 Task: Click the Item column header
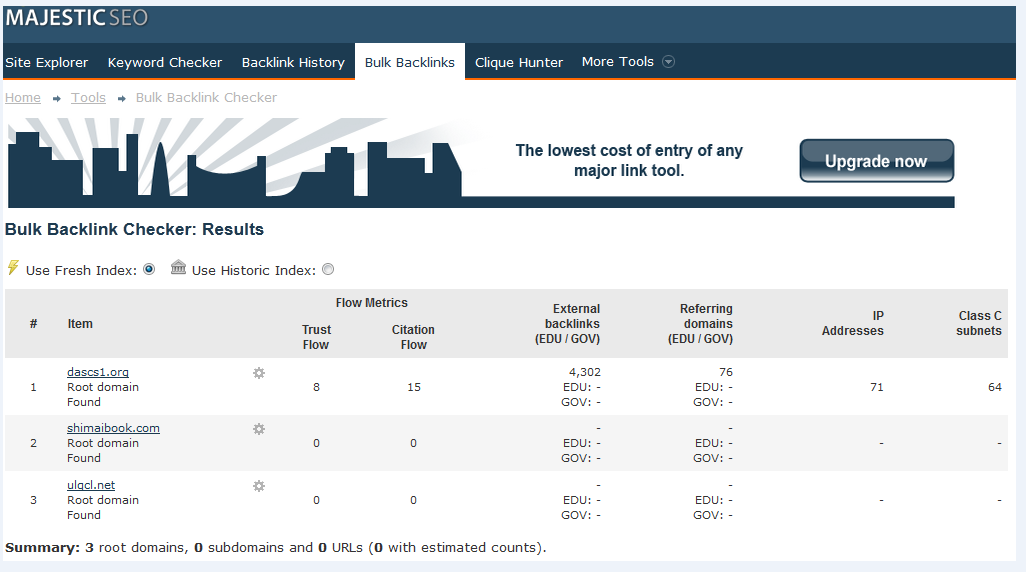click(x=80, y=324)
